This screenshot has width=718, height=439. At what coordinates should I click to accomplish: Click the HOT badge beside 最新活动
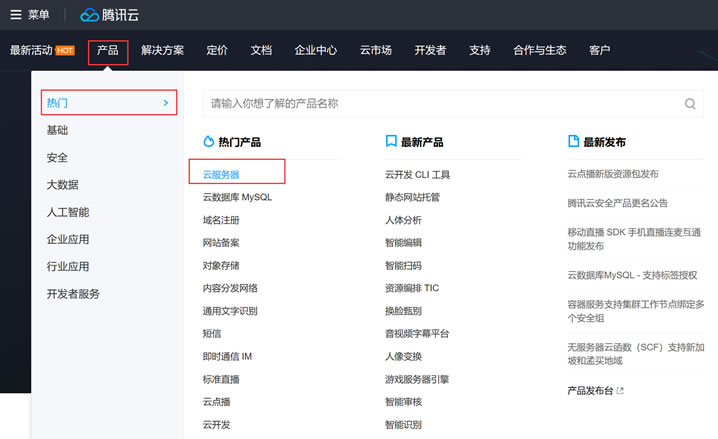(x=65, y=50)
